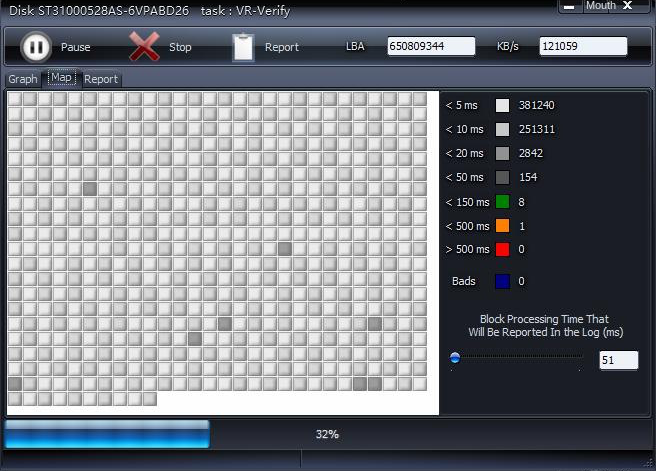Screen dimensions: 656x471
Task: Click the blue scan progress bar
Action: coord(107,434)
